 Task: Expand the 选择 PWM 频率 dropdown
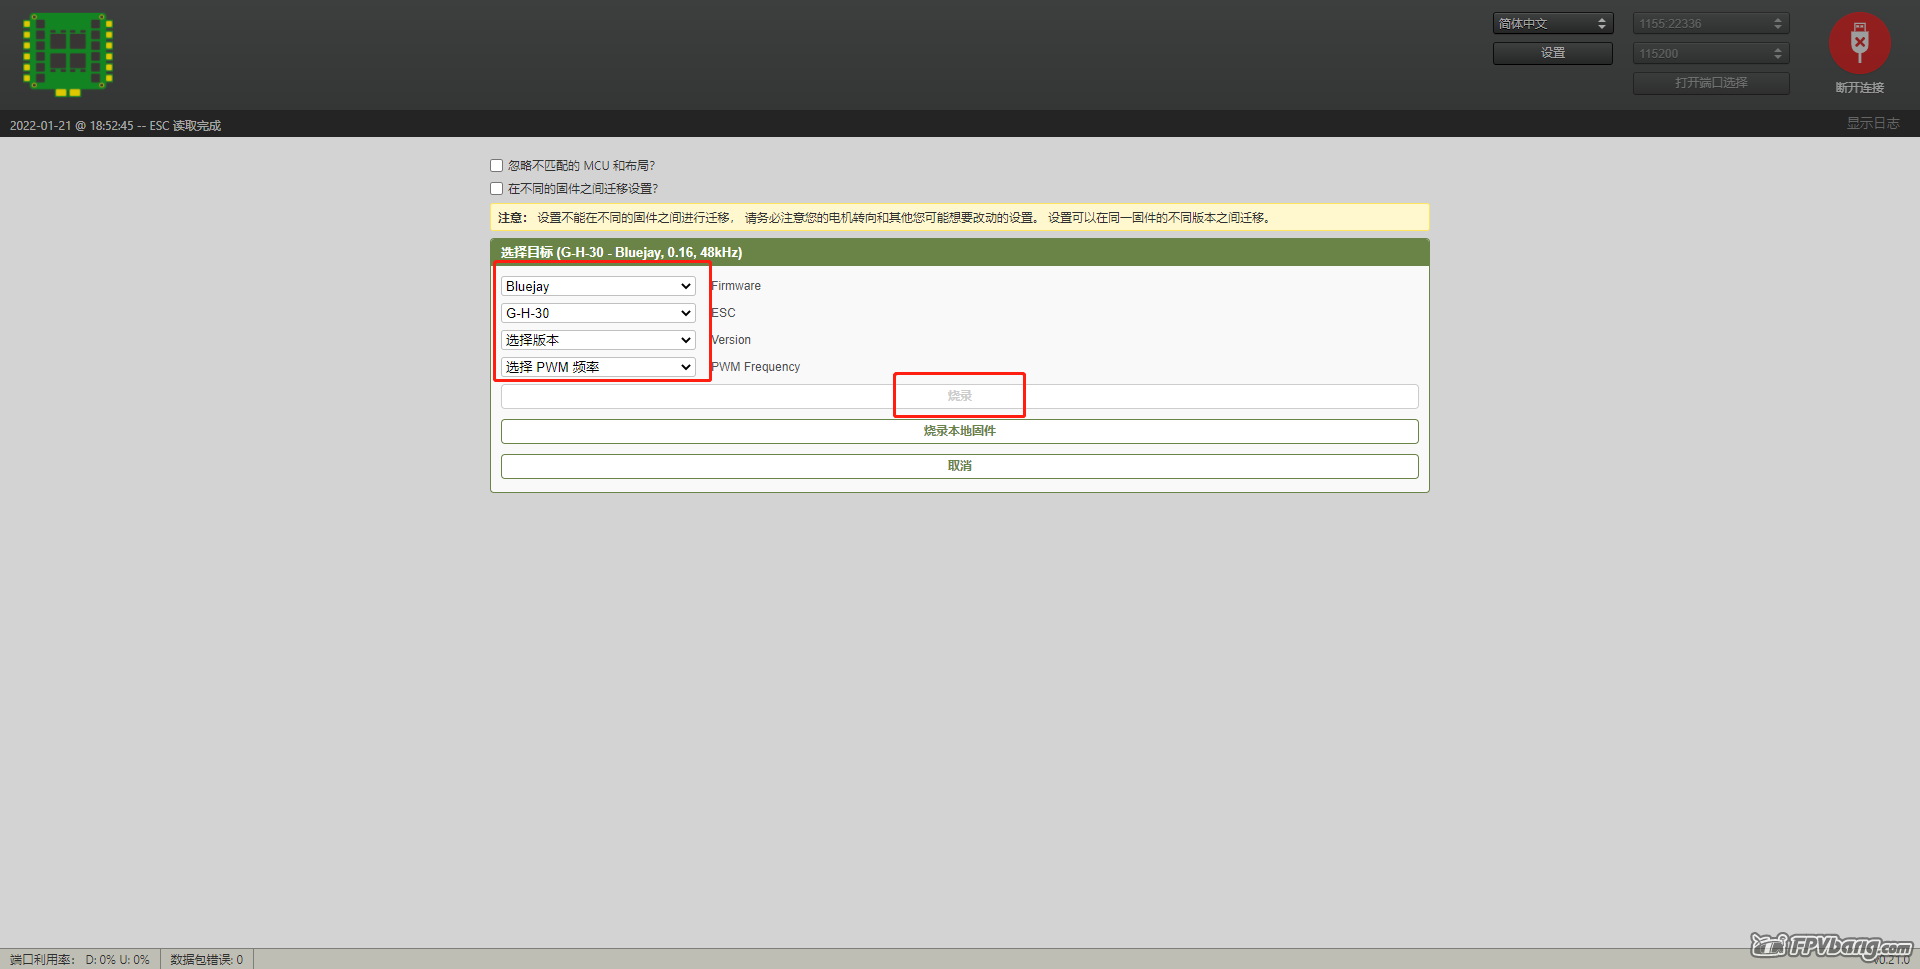click(598, 367)
